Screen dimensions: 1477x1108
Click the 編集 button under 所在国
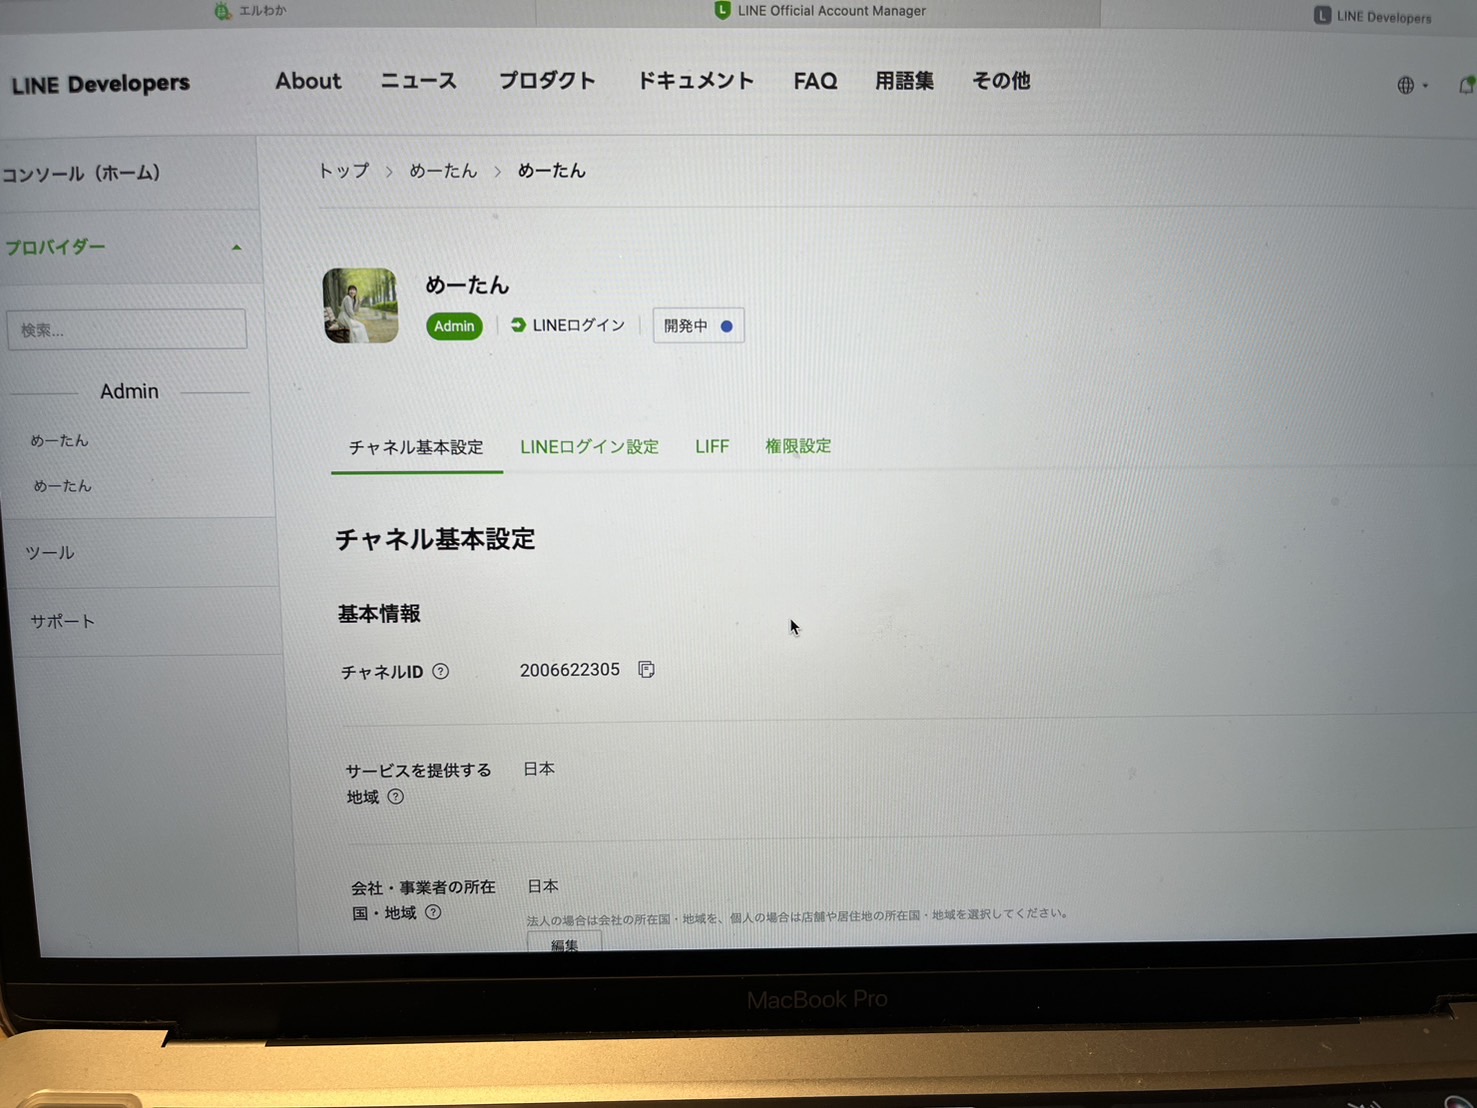pos(564,943)
